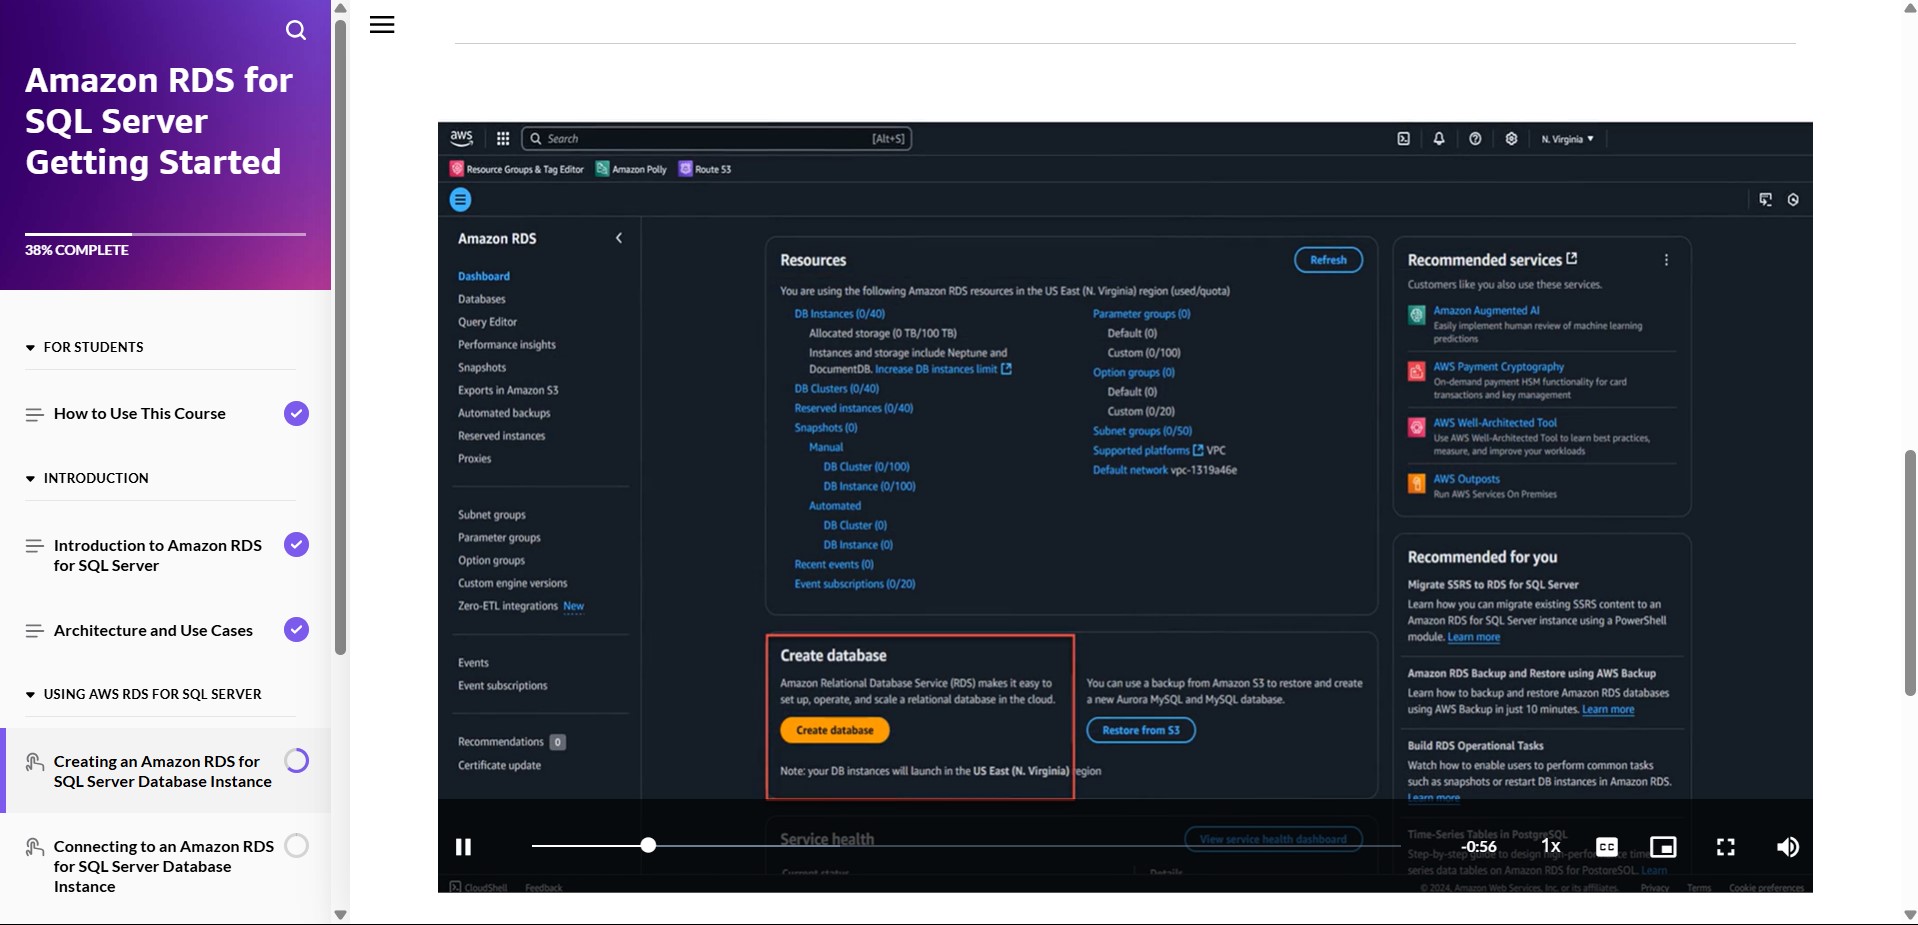Toggle the hamburger menu sidebar icon
The width and height of the screenshot is (1918, 925).
pos(382,25)
